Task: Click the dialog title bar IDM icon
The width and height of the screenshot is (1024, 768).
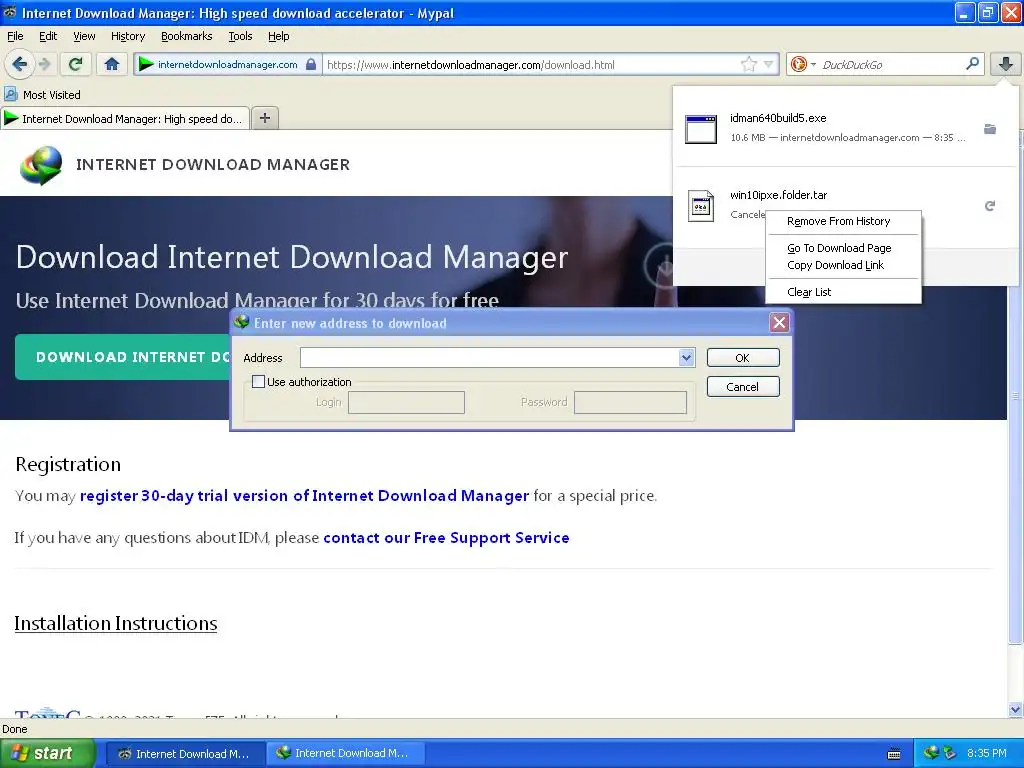Action: pos(242,322)
